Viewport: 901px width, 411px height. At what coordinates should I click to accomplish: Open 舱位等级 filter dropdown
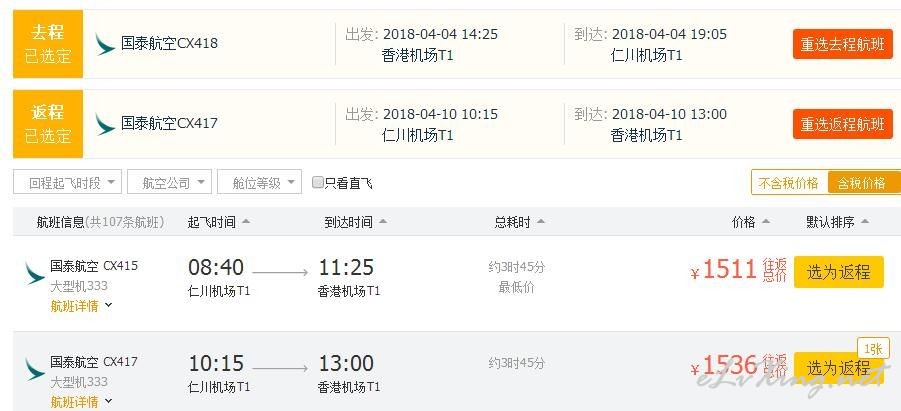click(x=260, y=182)
